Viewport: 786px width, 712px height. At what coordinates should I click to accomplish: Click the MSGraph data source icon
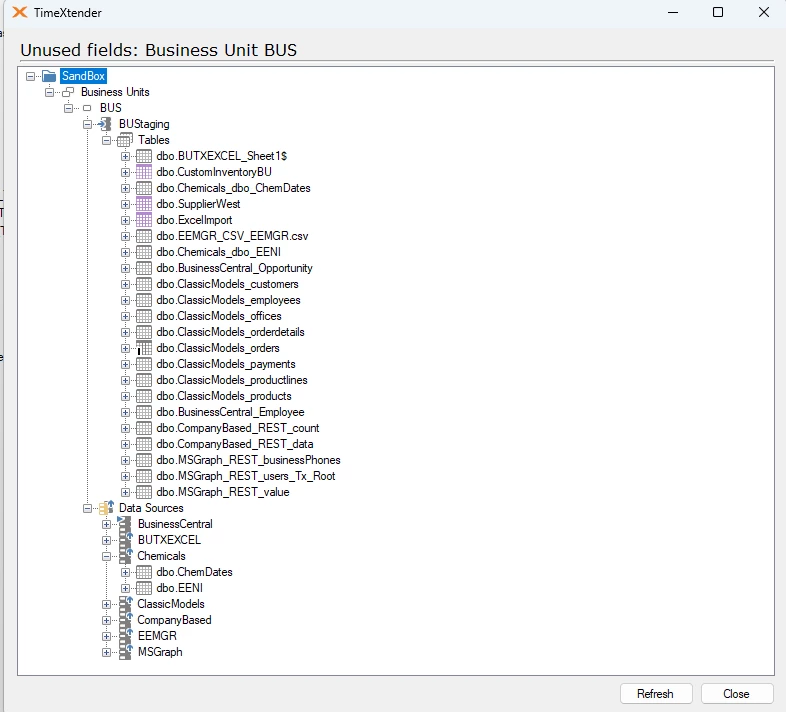pyautogui.click(x=125, y=652)
